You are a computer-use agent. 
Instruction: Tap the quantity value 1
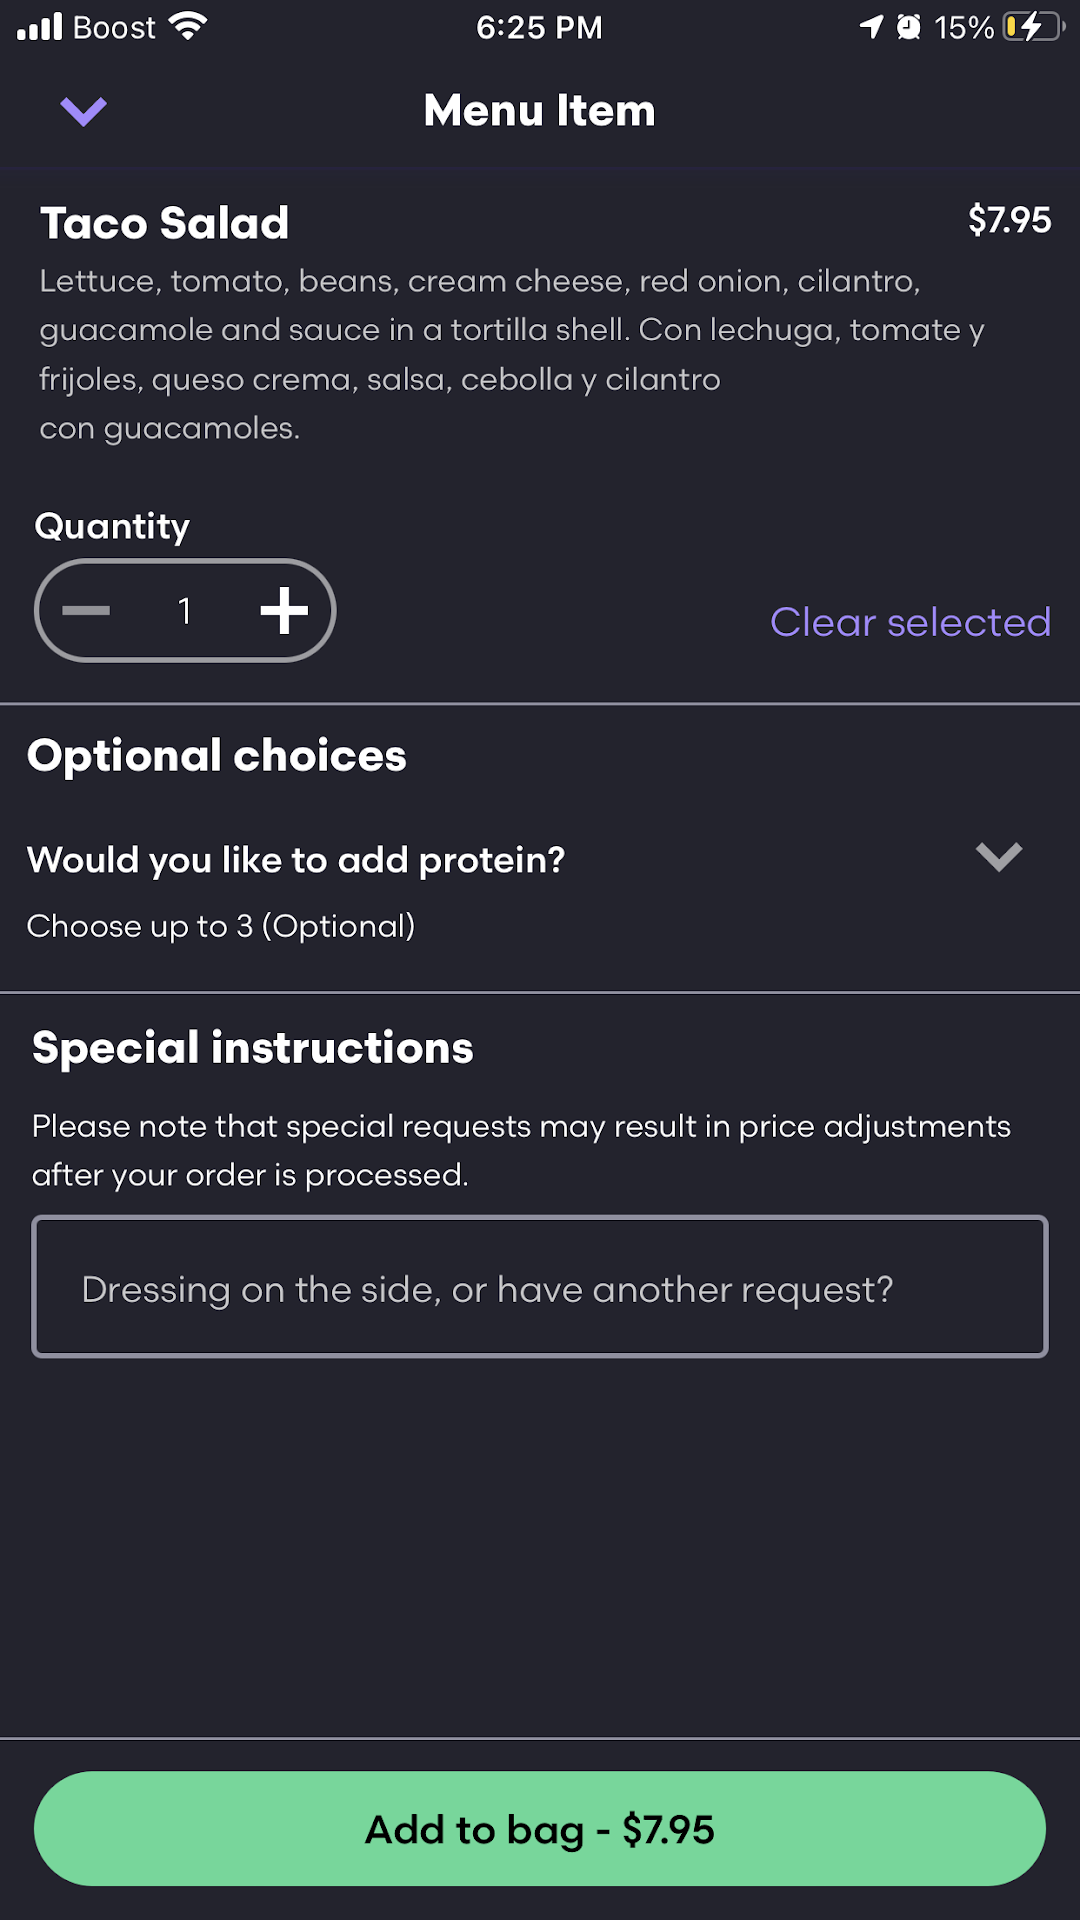(x=185, y=611)
